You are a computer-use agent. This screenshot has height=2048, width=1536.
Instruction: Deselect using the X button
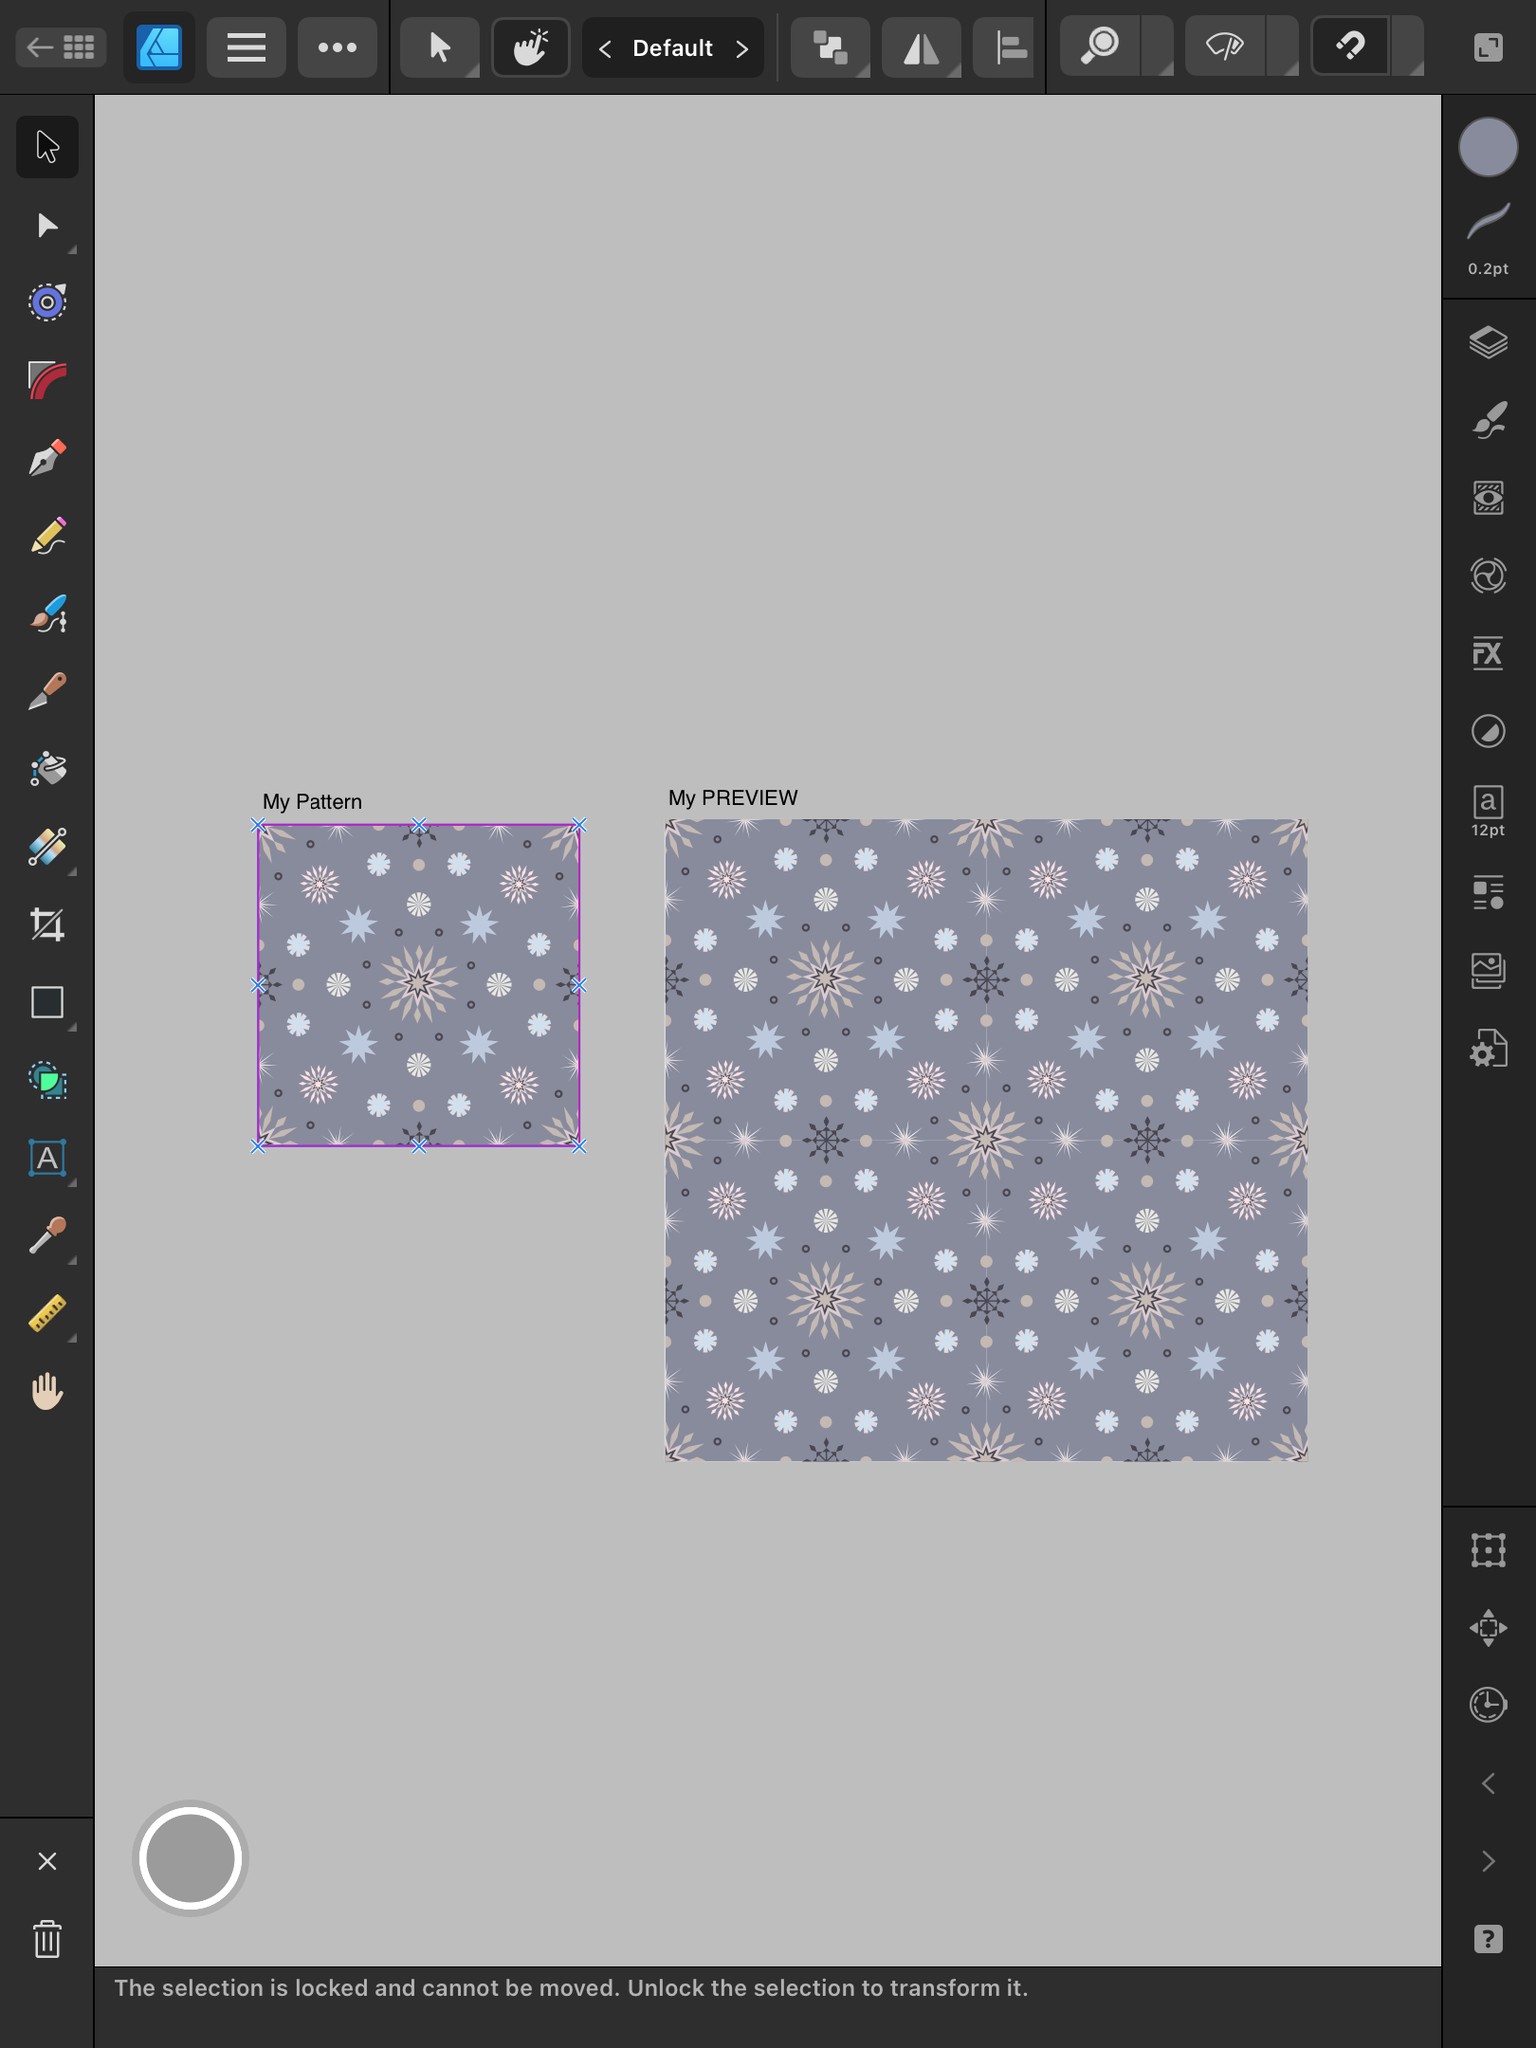(x=47, y=1861)
